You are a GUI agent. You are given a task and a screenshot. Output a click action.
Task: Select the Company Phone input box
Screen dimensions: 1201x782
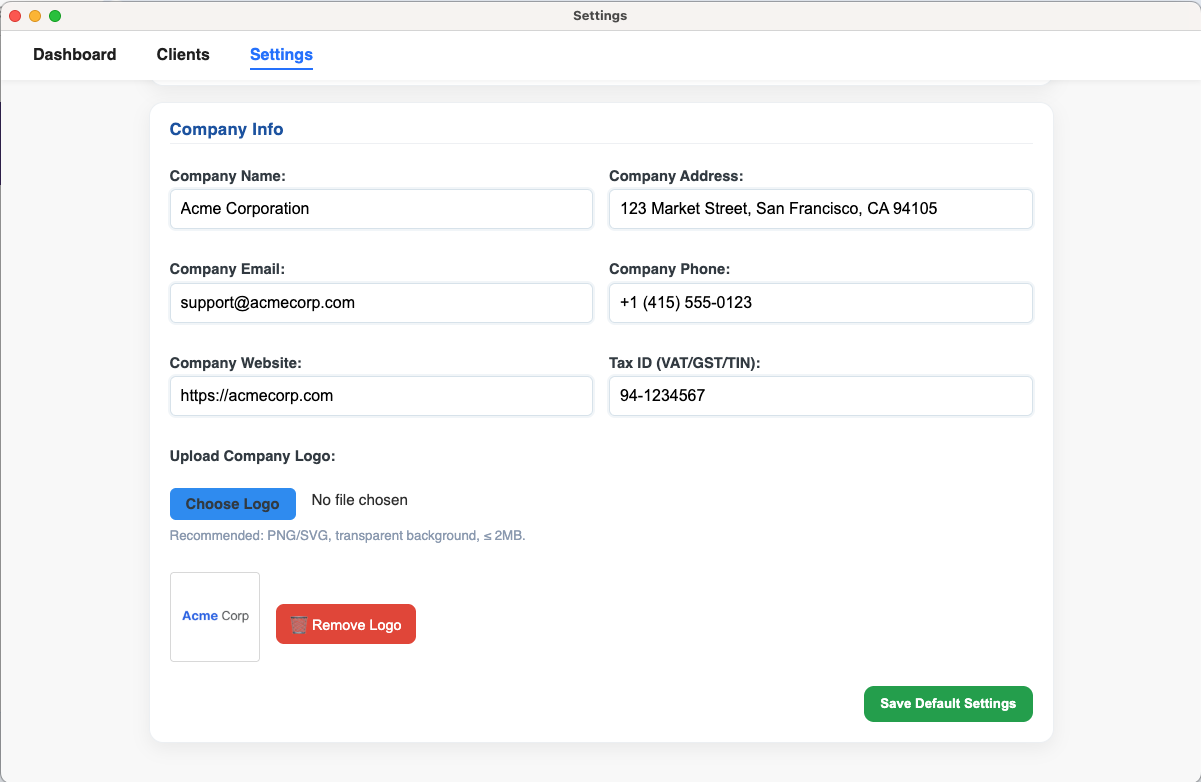[x=820, y=303]
